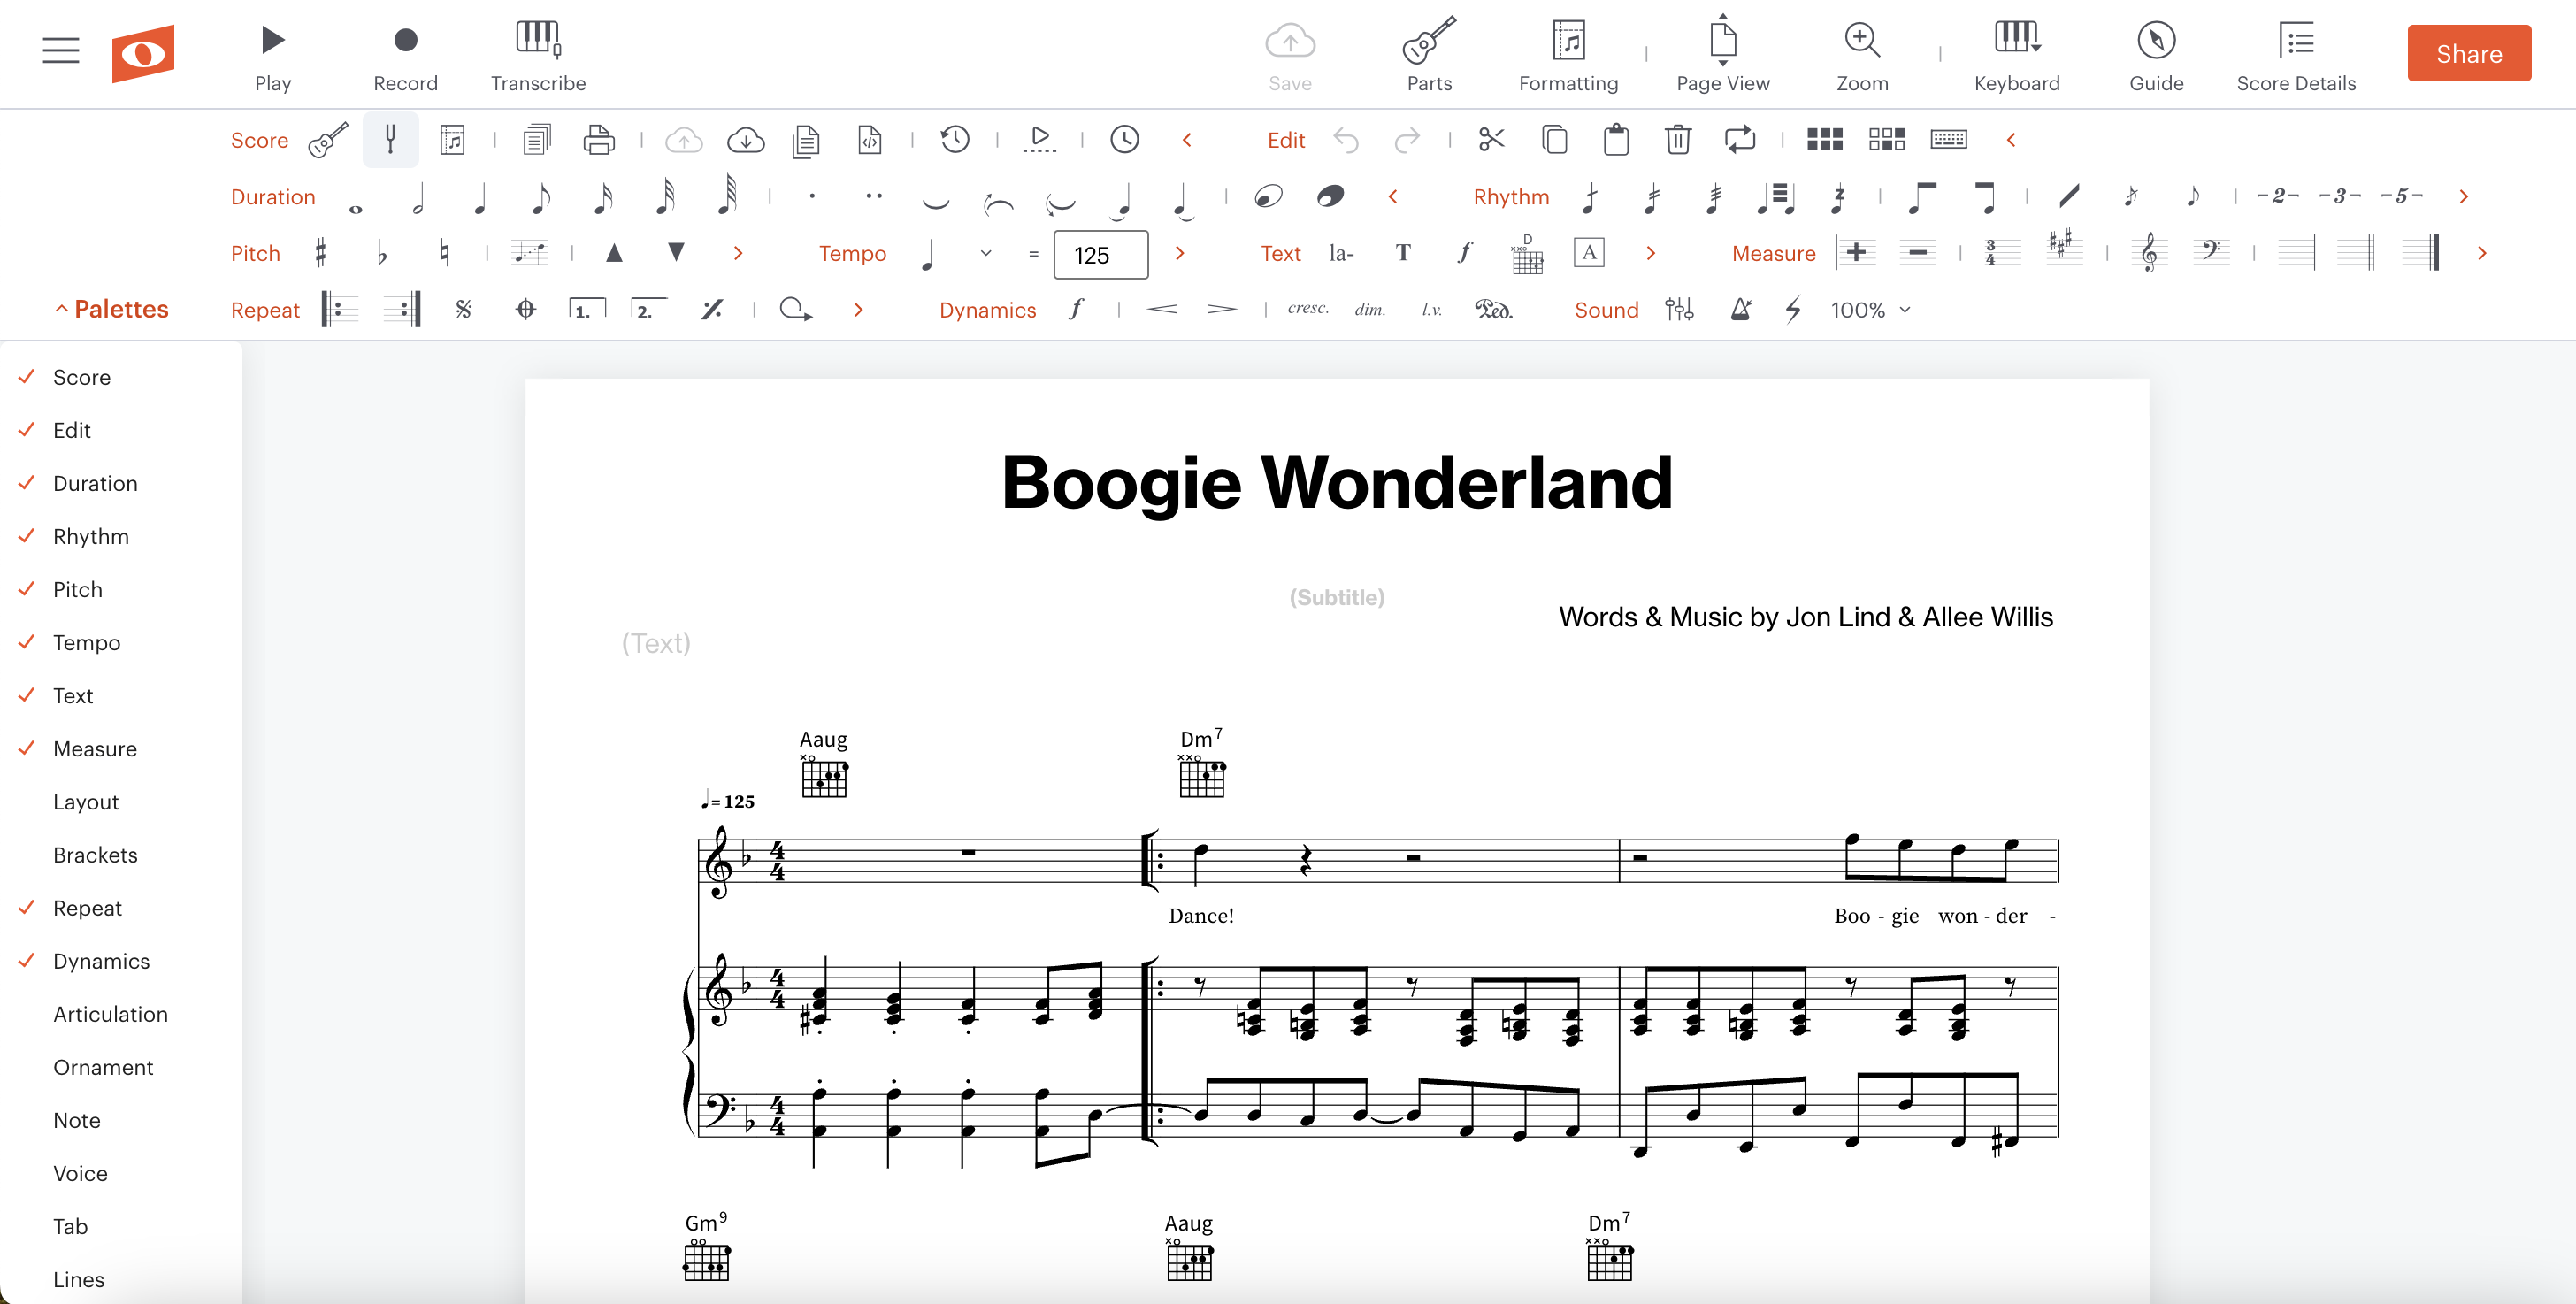Expand the Pitch palette chevron

coord(738,253)
